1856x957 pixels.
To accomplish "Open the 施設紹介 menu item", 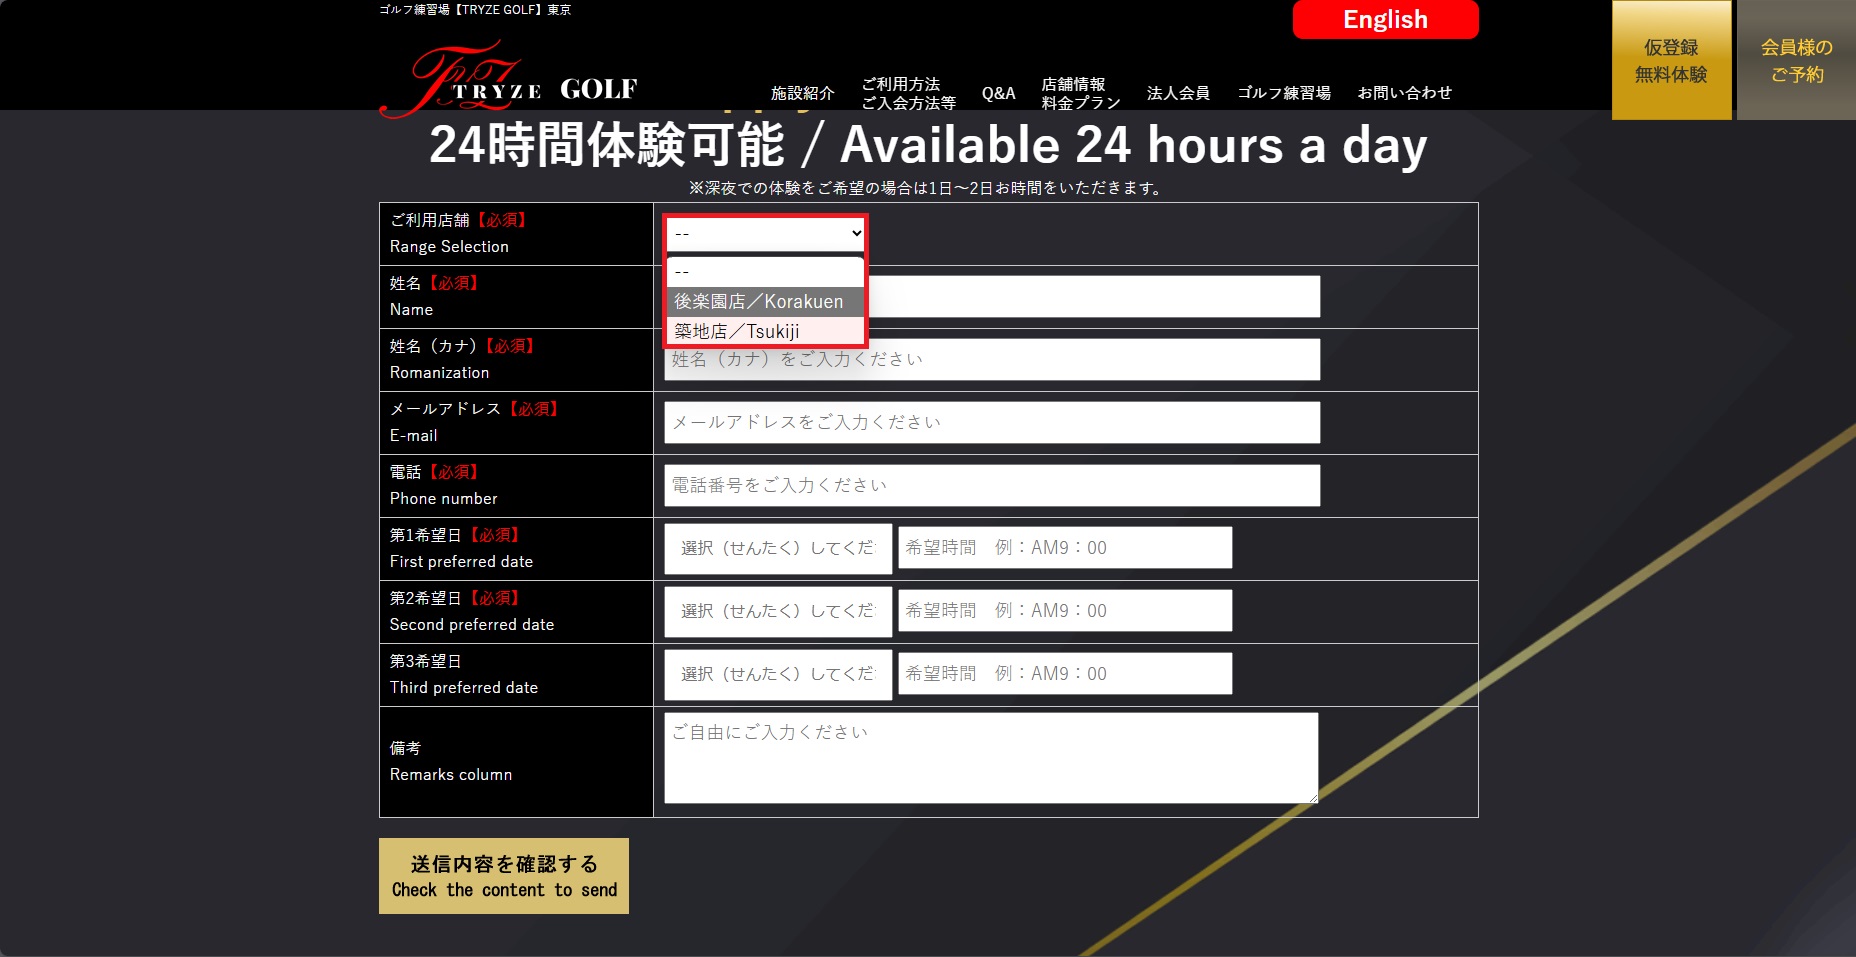I will [x=802, y=93].
